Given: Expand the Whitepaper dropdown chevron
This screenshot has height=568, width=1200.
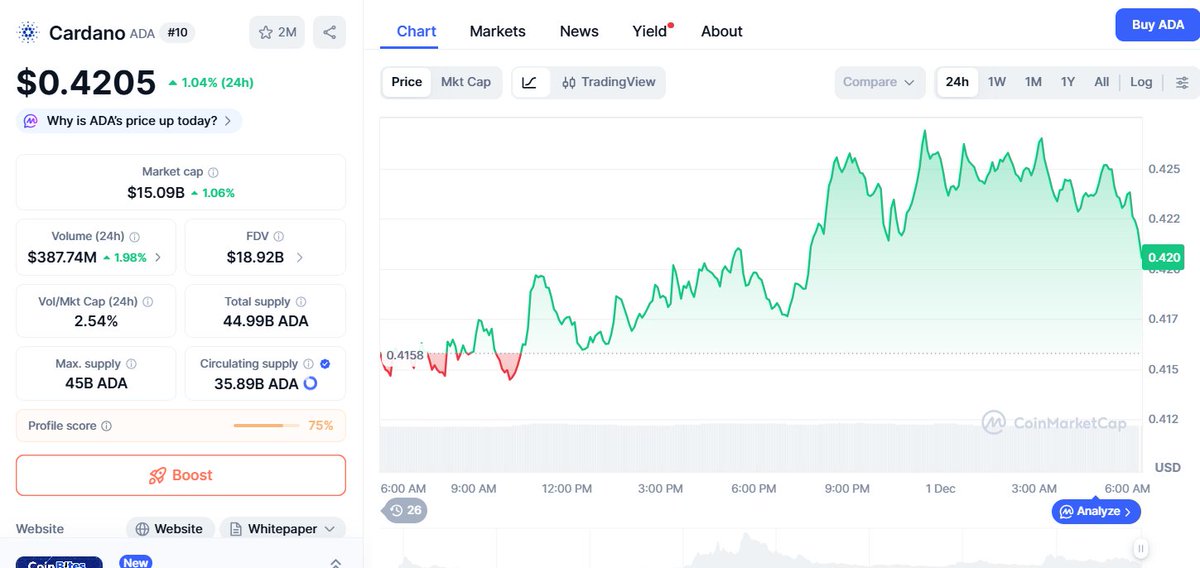Looking at the screenshot, I should (x=329, y=529).
